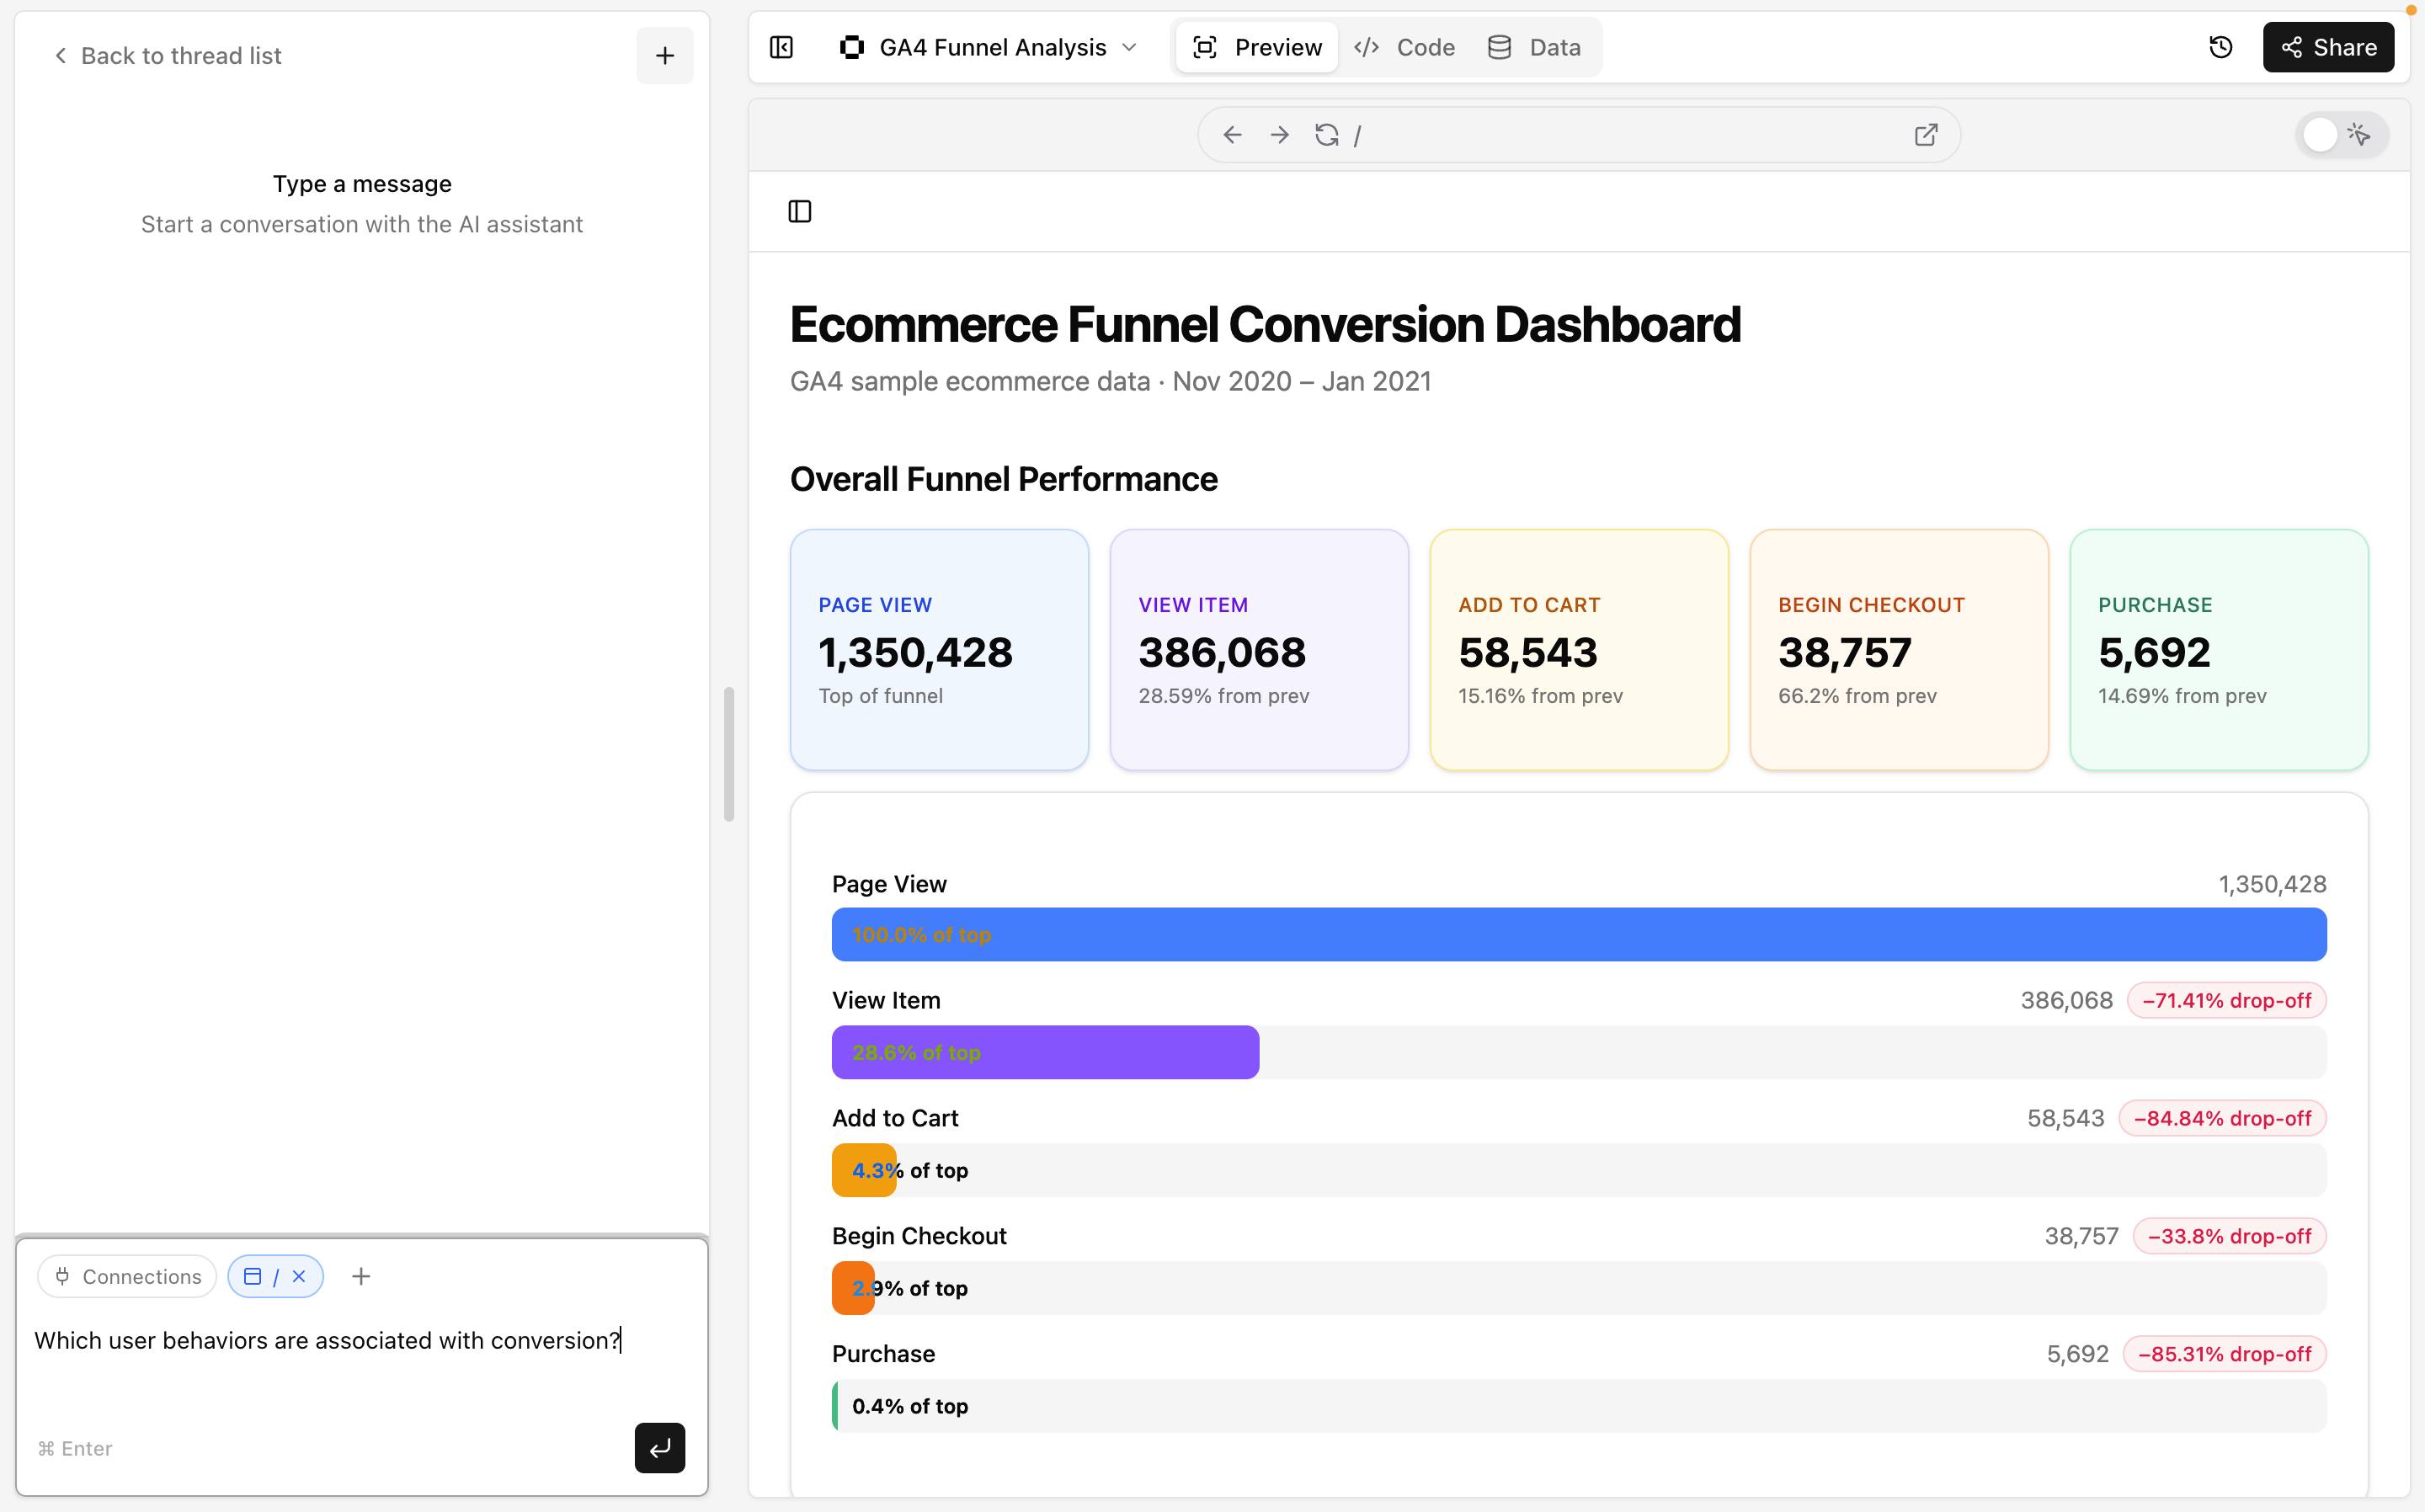
Task: Switch to the Code tab
Action: coord(1404,47)
